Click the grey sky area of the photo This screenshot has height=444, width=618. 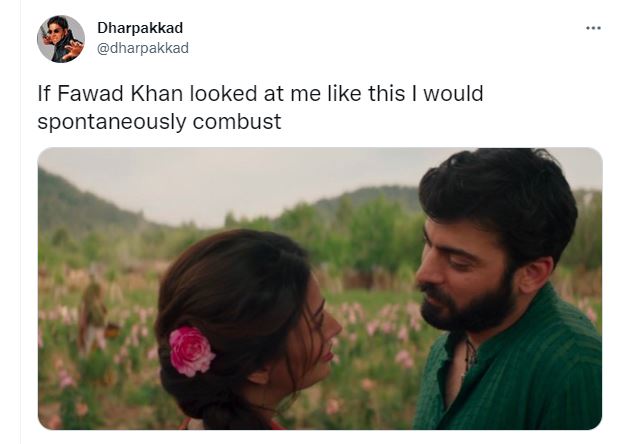coord(236,181)
